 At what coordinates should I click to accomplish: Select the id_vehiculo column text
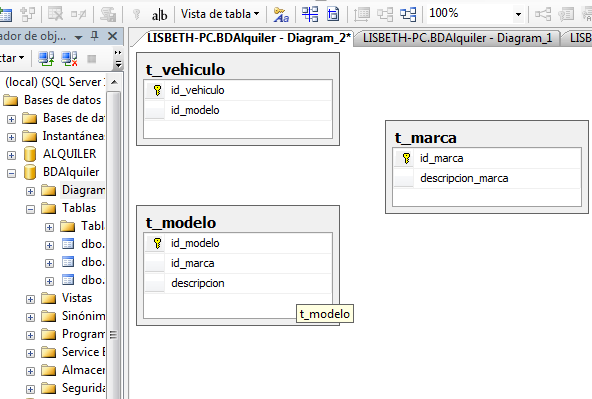click(197, 90)
